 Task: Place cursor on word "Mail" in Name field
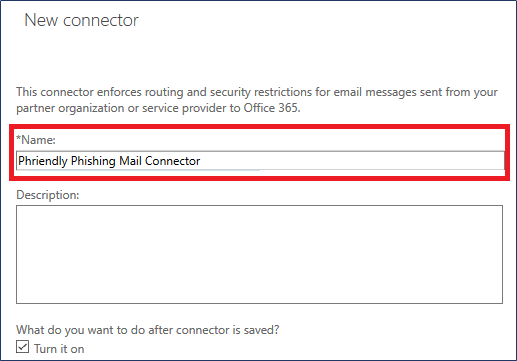click(x=130, y=161)
